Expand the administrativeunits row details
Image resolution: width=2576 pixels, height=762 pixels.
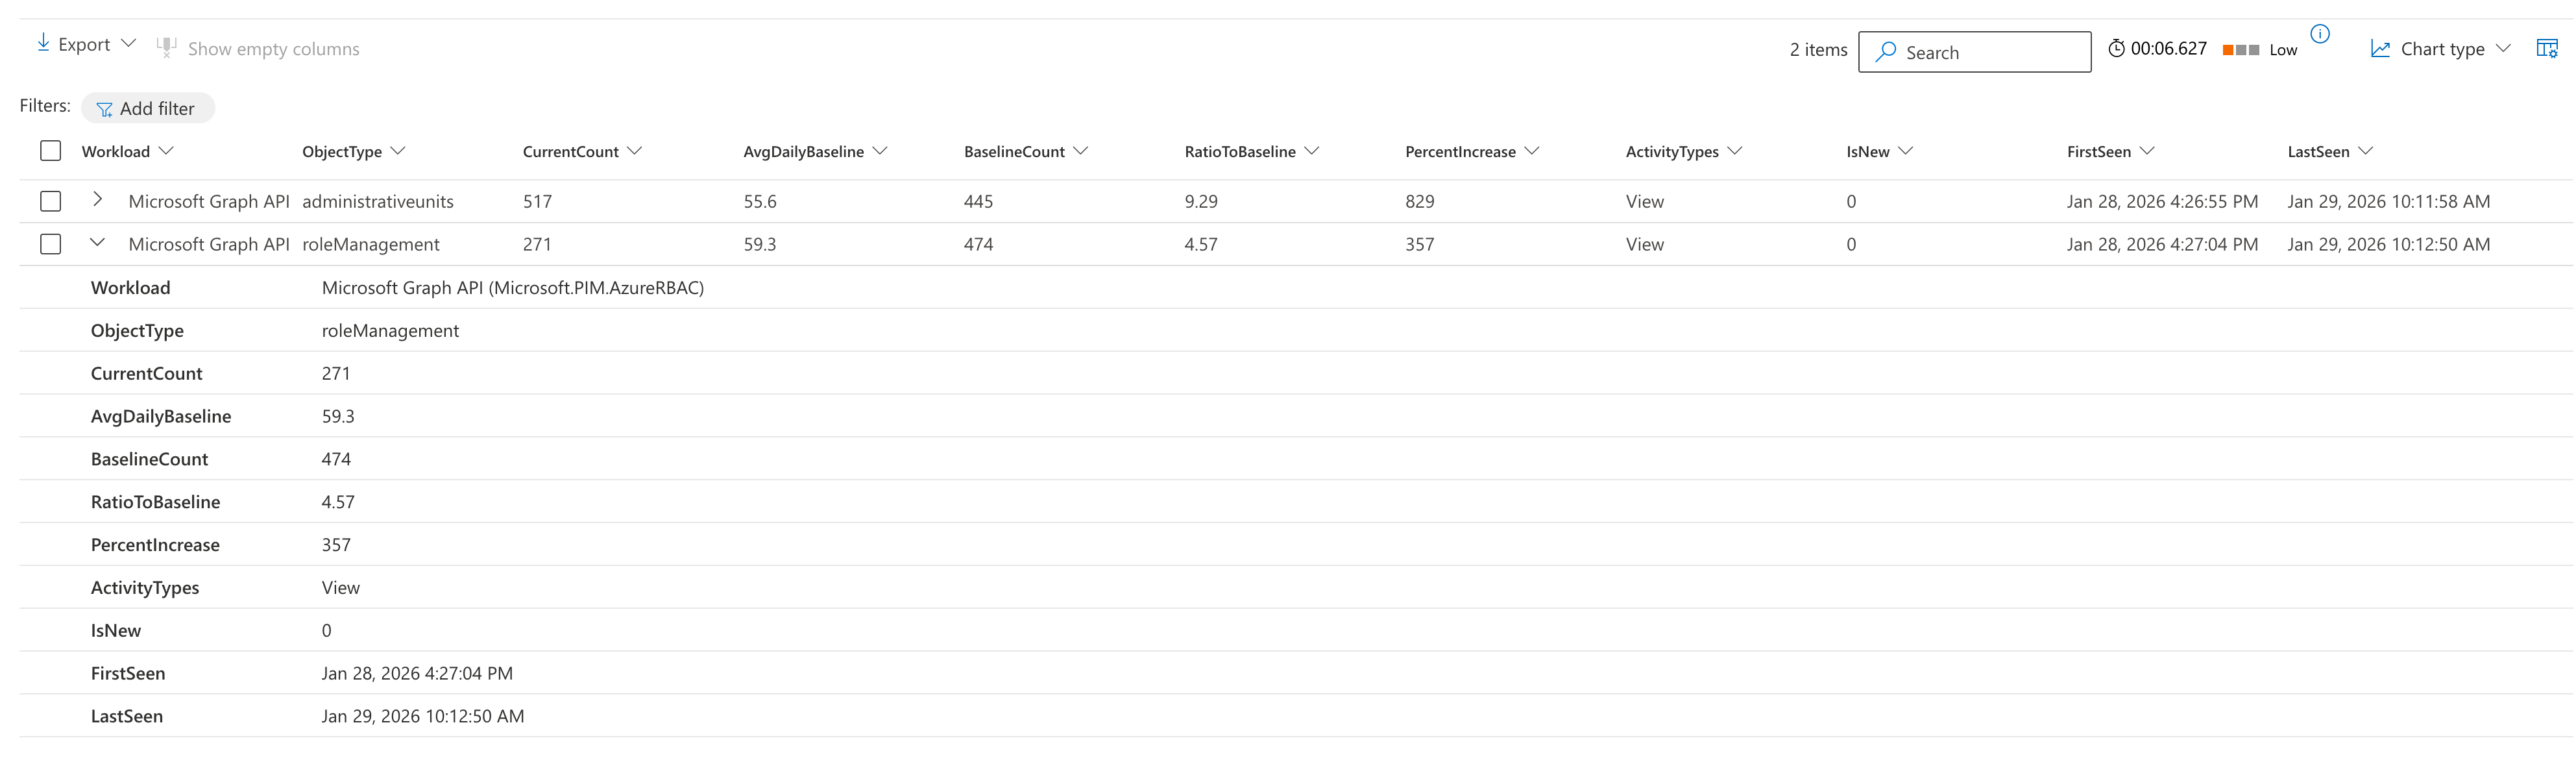tap(97, 200)
